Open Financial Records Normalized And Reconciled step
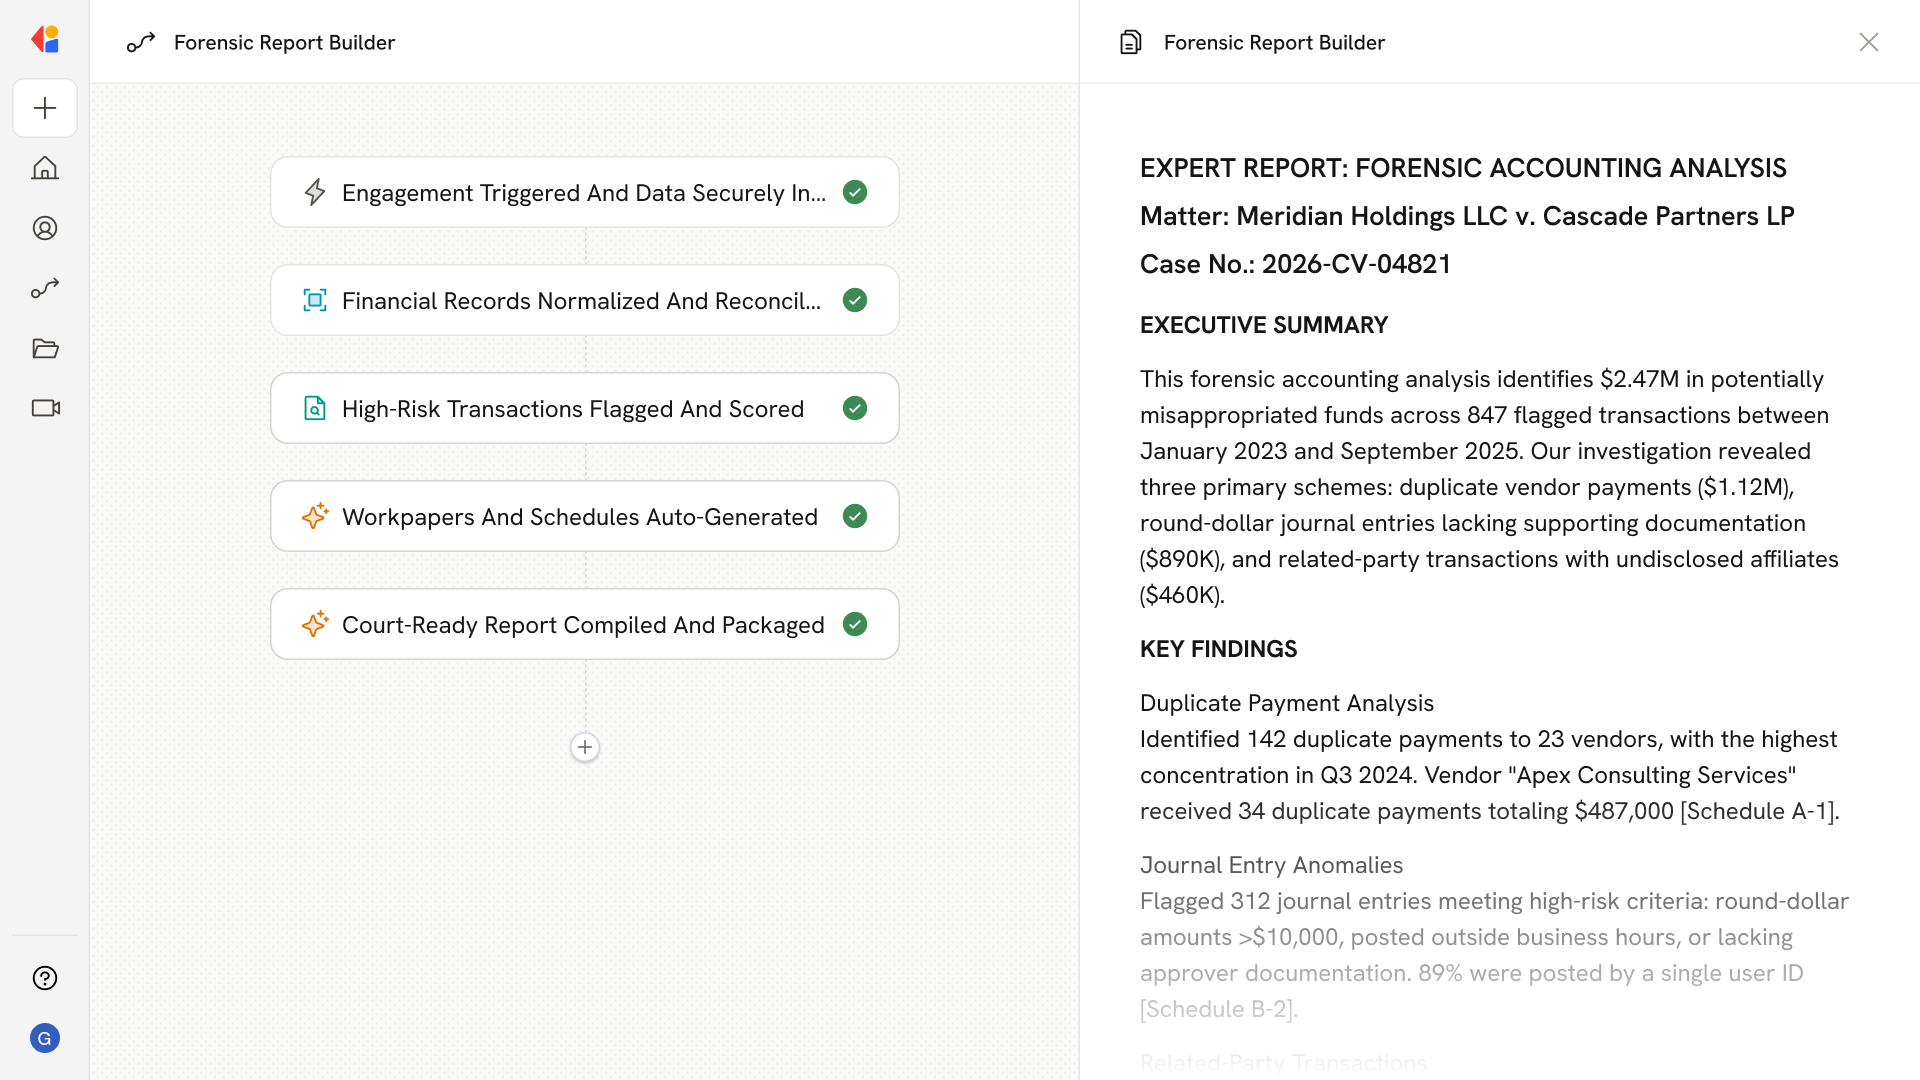The width and height of the screenshot is (1920, 1080). click(x=580, y=300)
